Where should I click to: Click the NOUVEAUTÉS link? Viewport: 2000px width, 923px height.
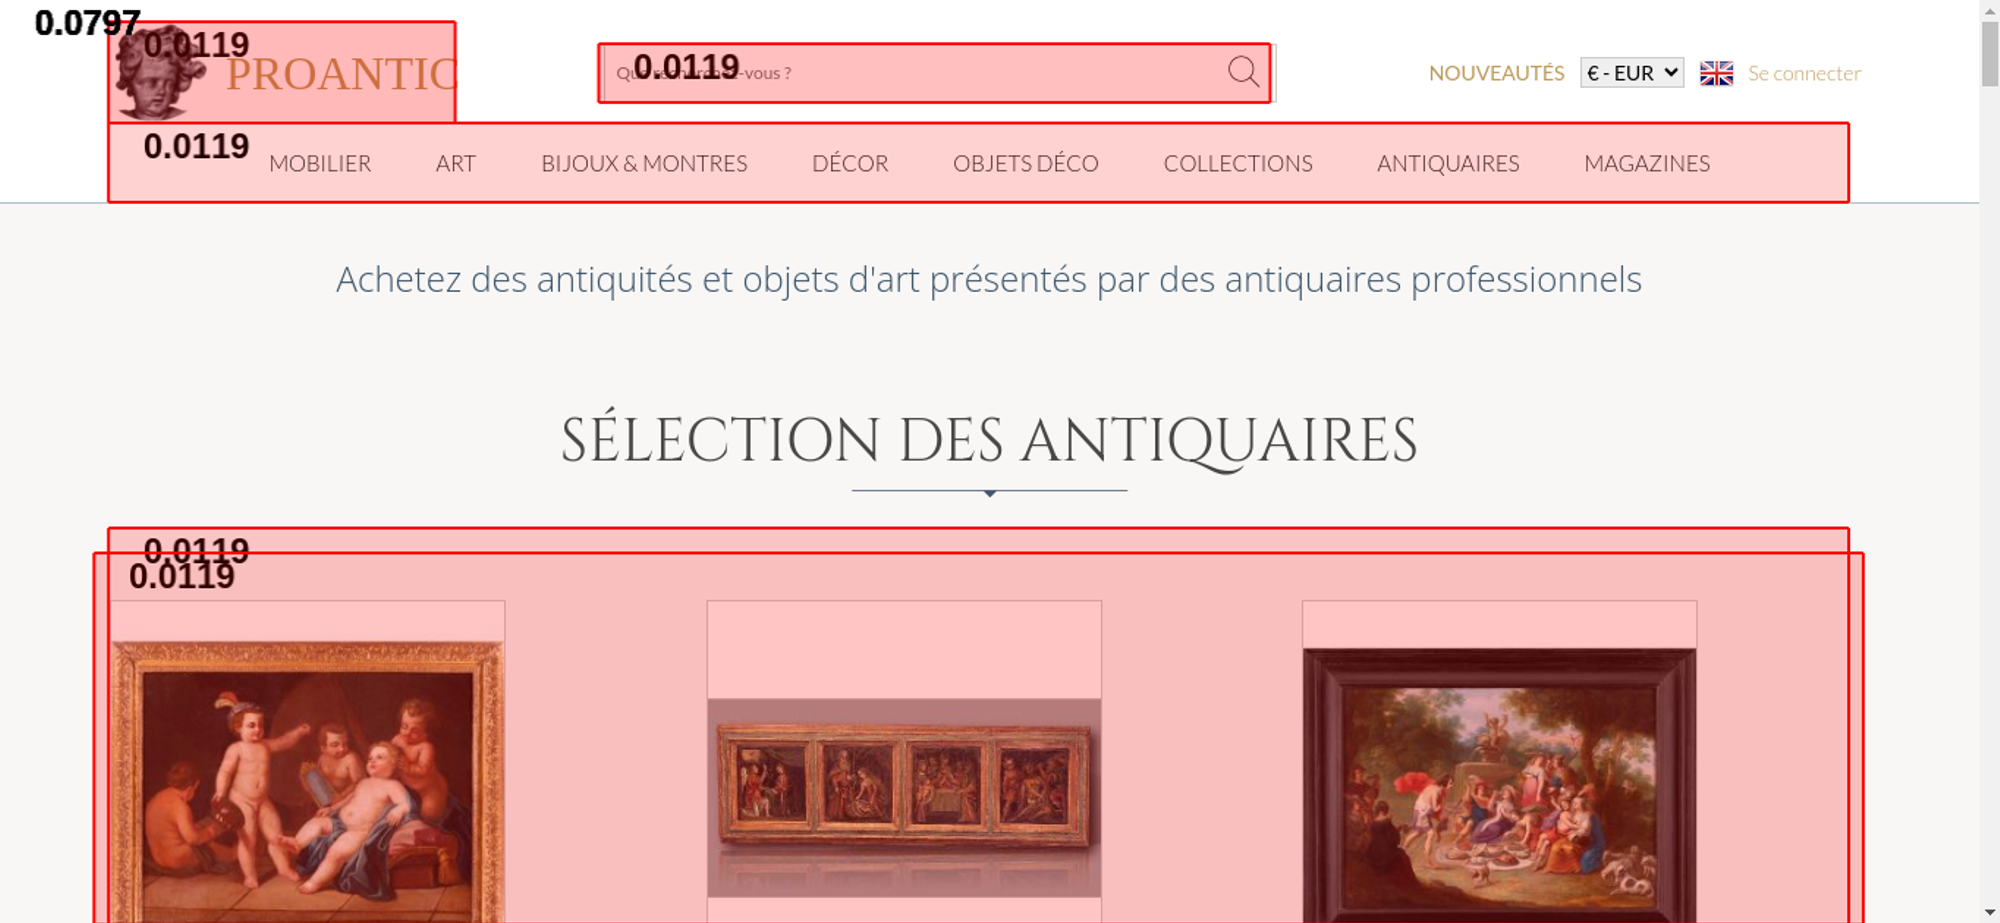pos(1496,73)
